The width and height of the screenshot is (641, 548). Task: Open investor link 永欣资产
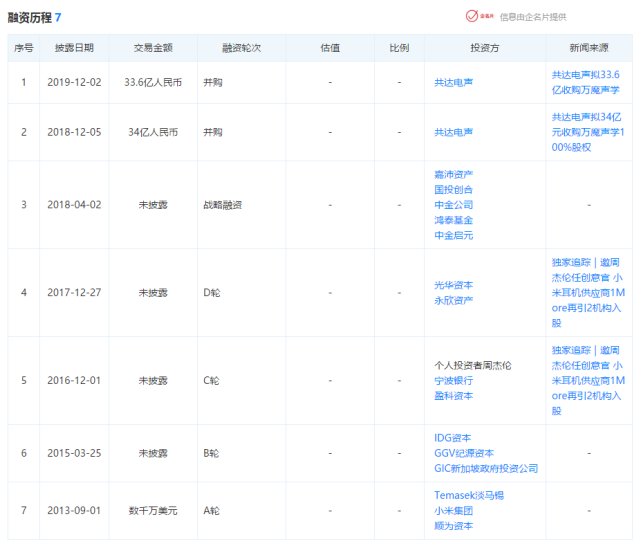tap(453, 300)
